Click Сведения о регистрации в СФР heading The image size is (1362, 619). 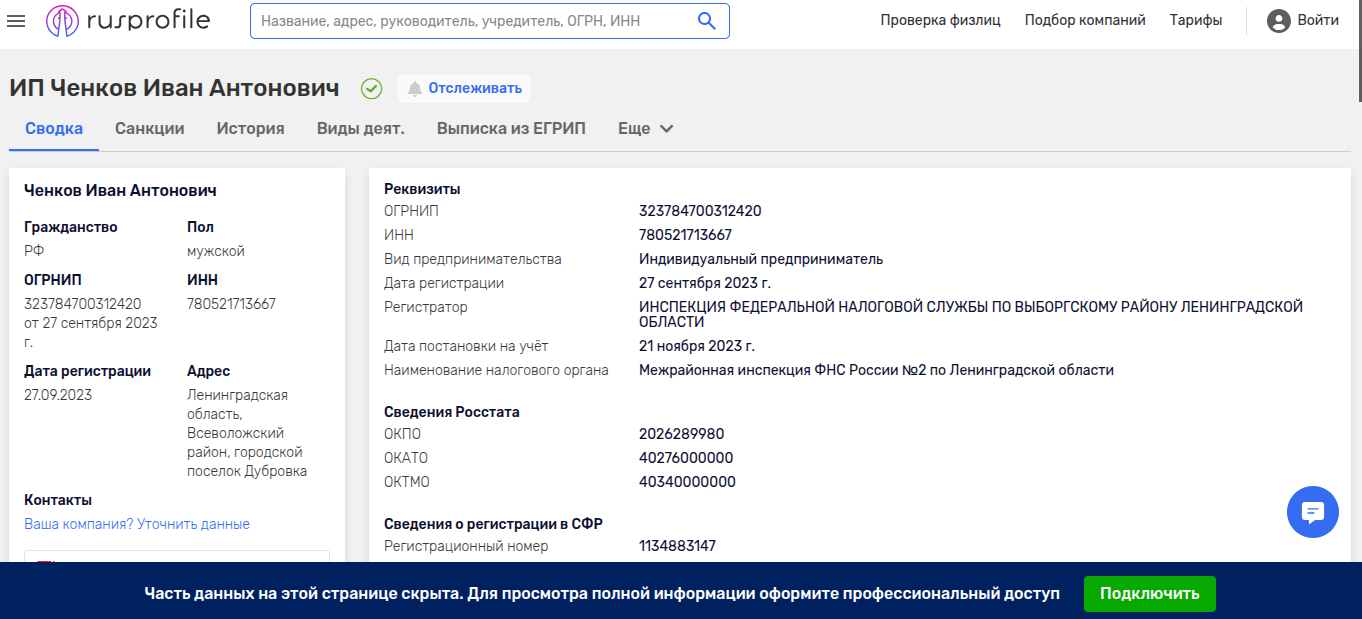493,524
